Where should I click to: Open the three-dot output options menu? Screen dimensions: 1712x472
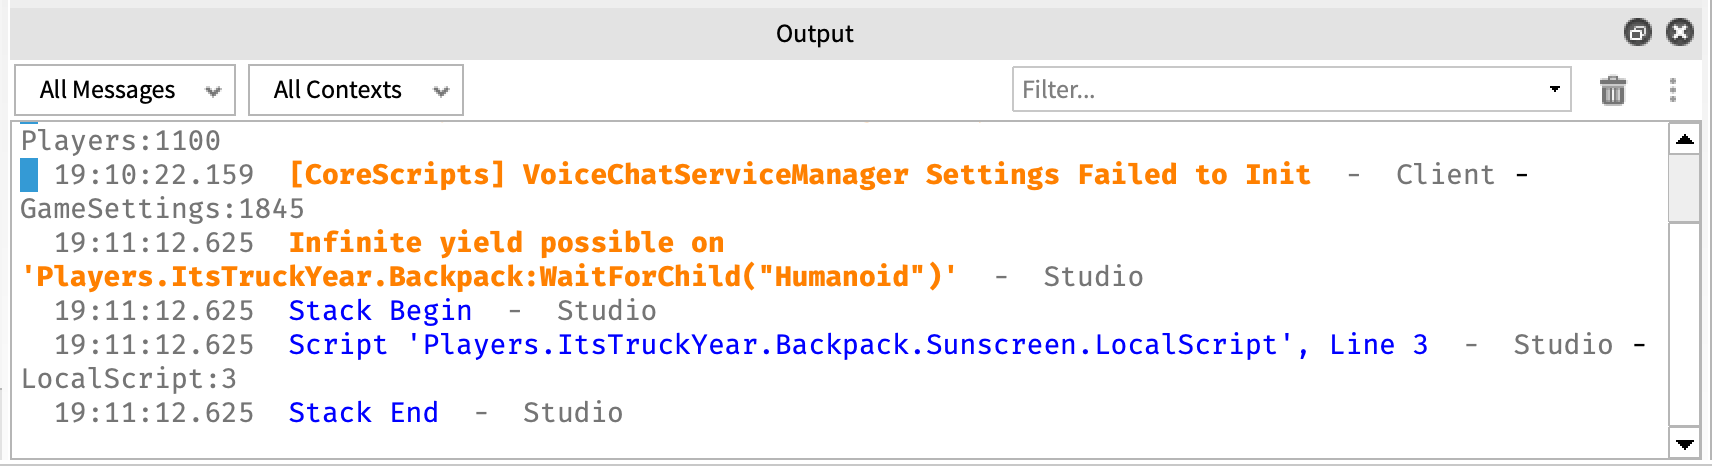point(1673,90)
